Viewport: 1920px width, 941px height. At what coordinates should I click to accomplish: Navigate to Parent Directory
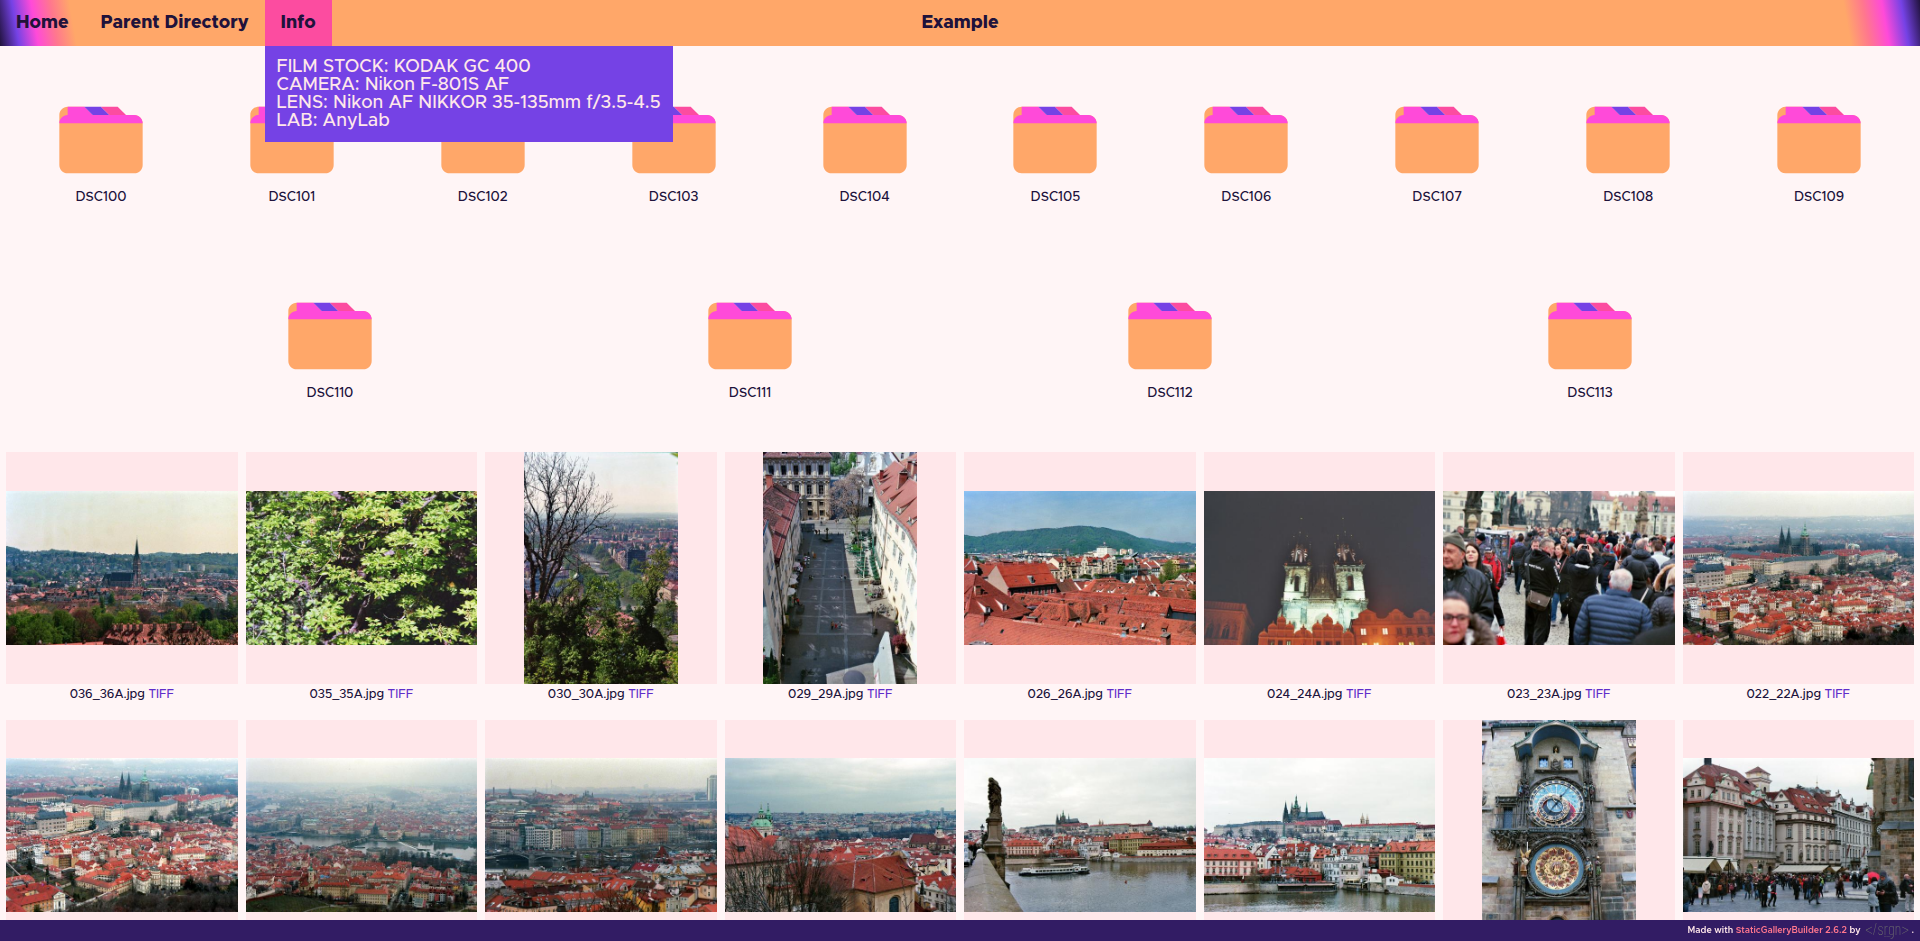(174, 22)
